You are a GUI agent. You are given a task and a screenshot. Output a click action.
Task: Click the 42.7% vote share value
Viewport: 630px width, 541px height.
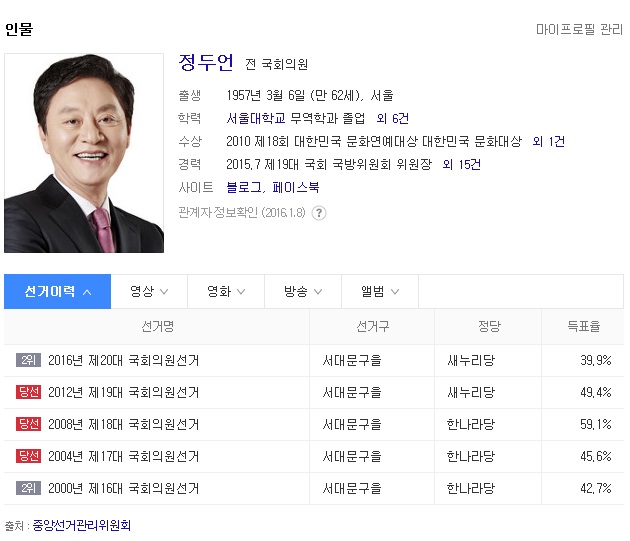click(x=595, y=489)
